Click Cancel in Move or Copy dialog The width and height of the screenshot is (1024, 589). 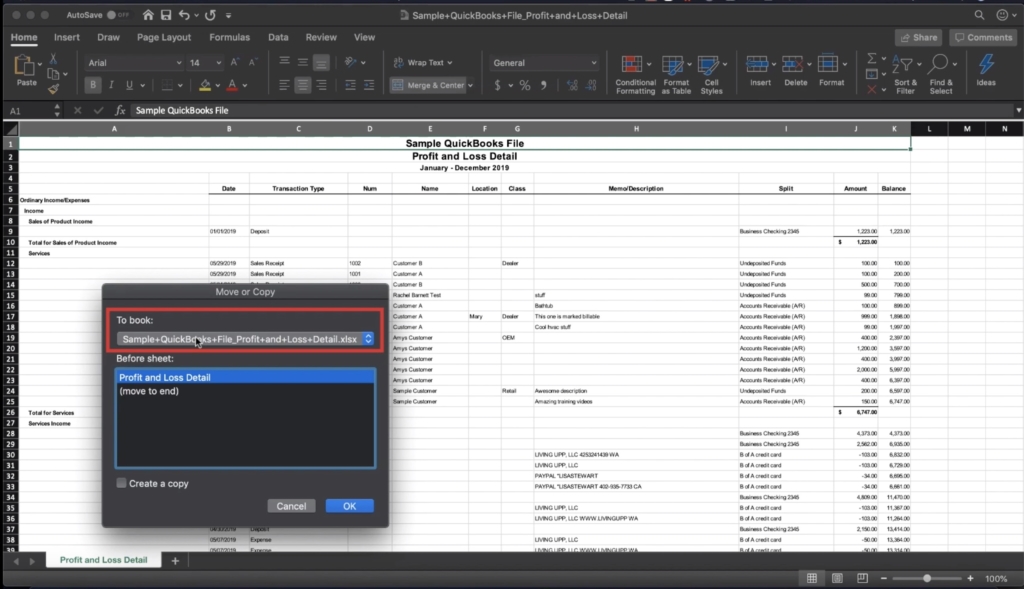[291, 506]
